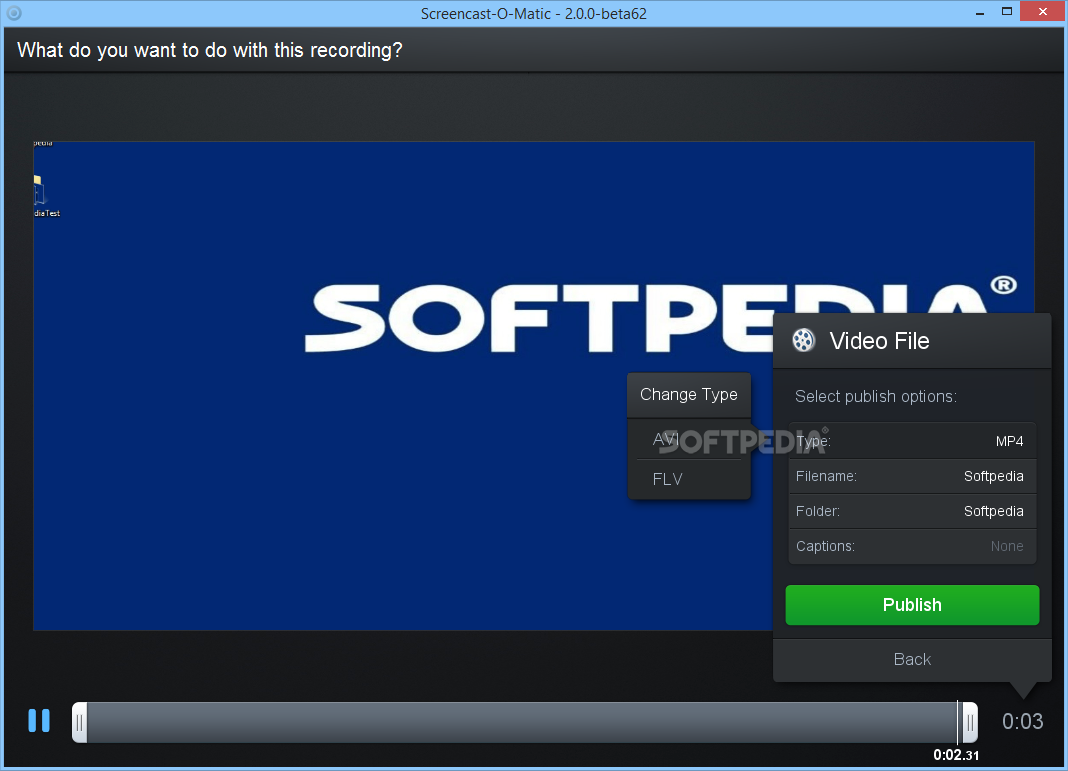Change the Folder Softpedia option
Viewport: 1068px width, 771px height.
pos(912,511)
